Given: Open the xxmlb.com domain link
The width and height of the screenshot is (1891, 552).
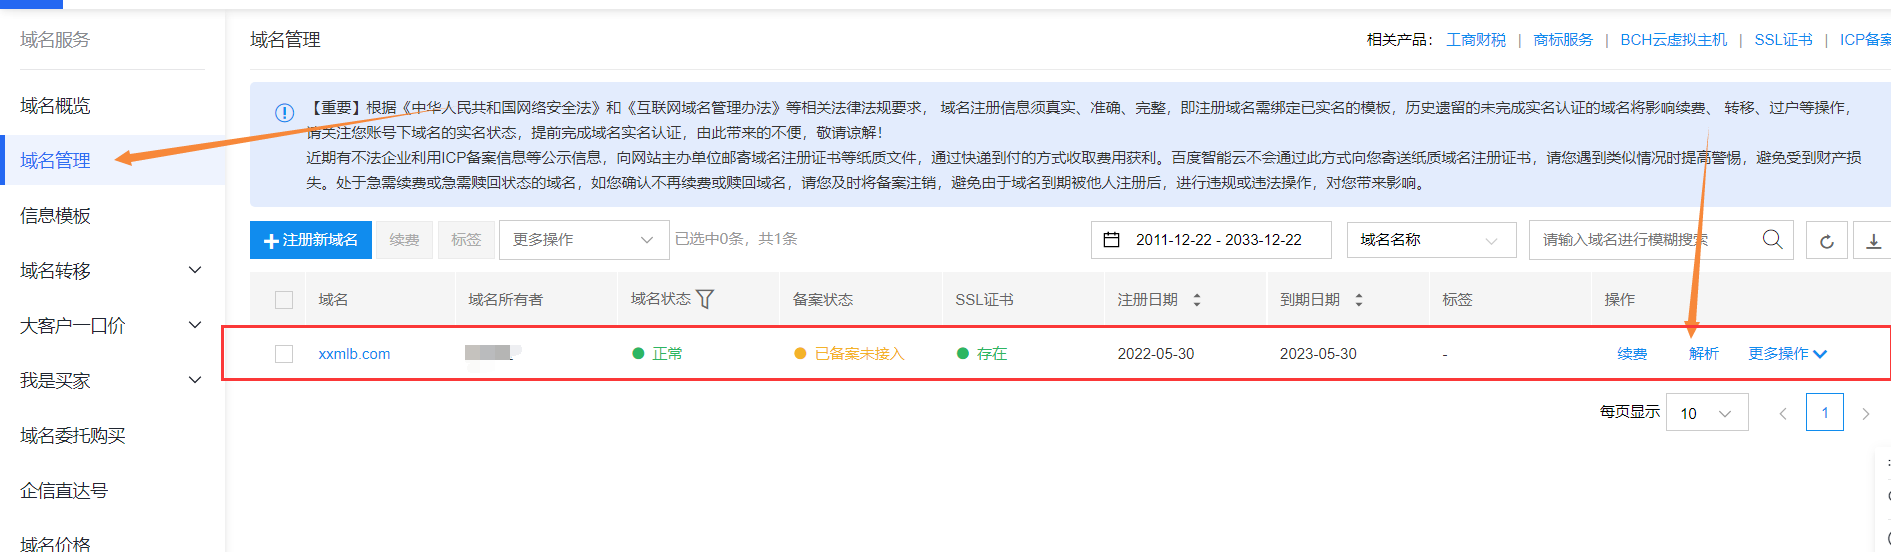Looking at the screenshot, I should pyautogui.click(x=354, y=354).
